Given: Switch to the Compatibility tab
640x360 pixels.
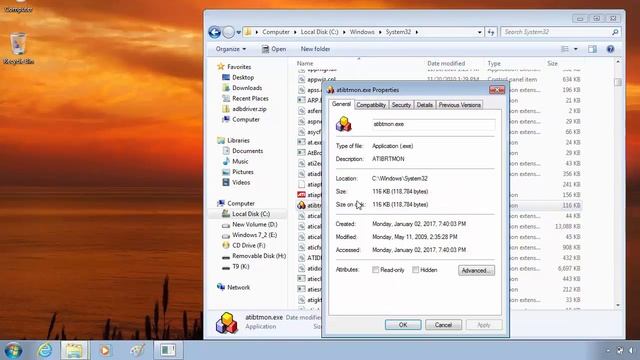Looking at the screenshot, I should tap(371, 105).
